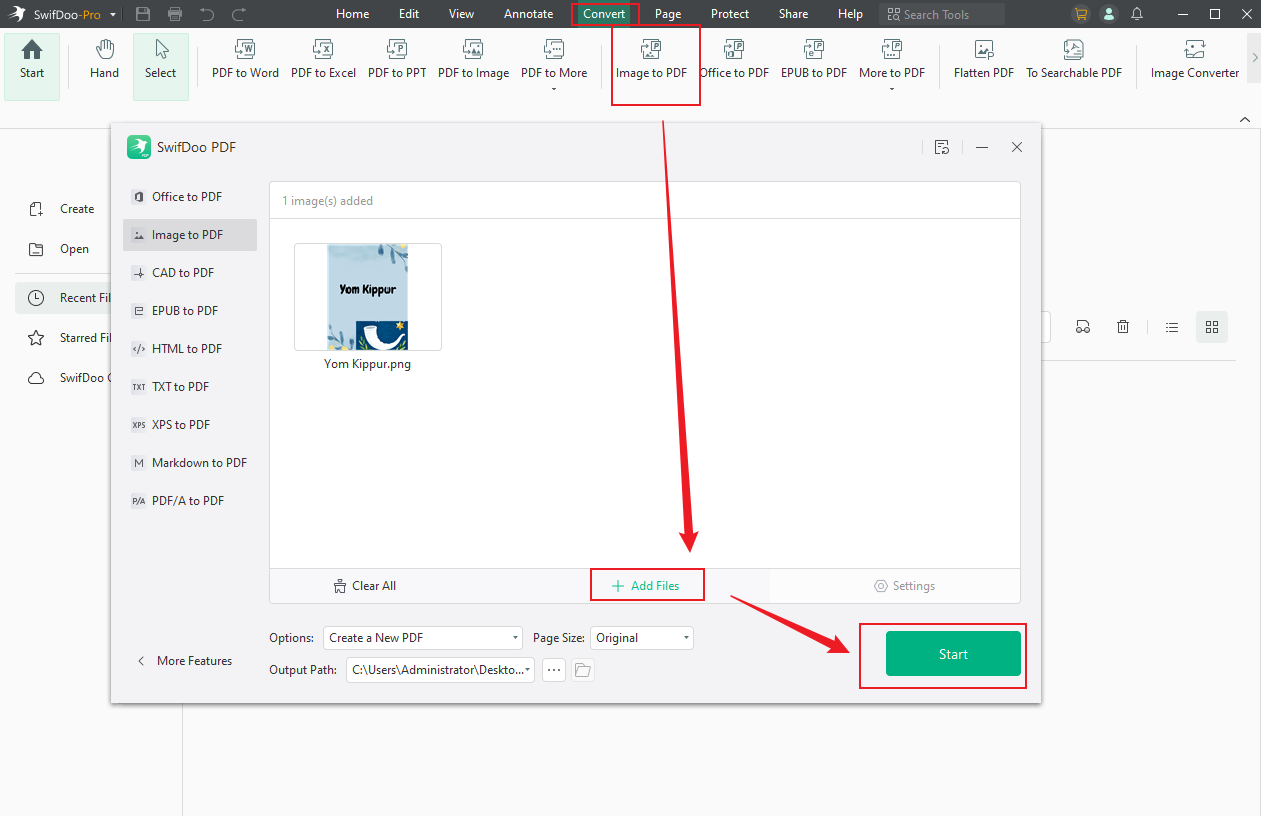
Task: Switch to the Annotate ribbon tab
Action: coord(528,13)
